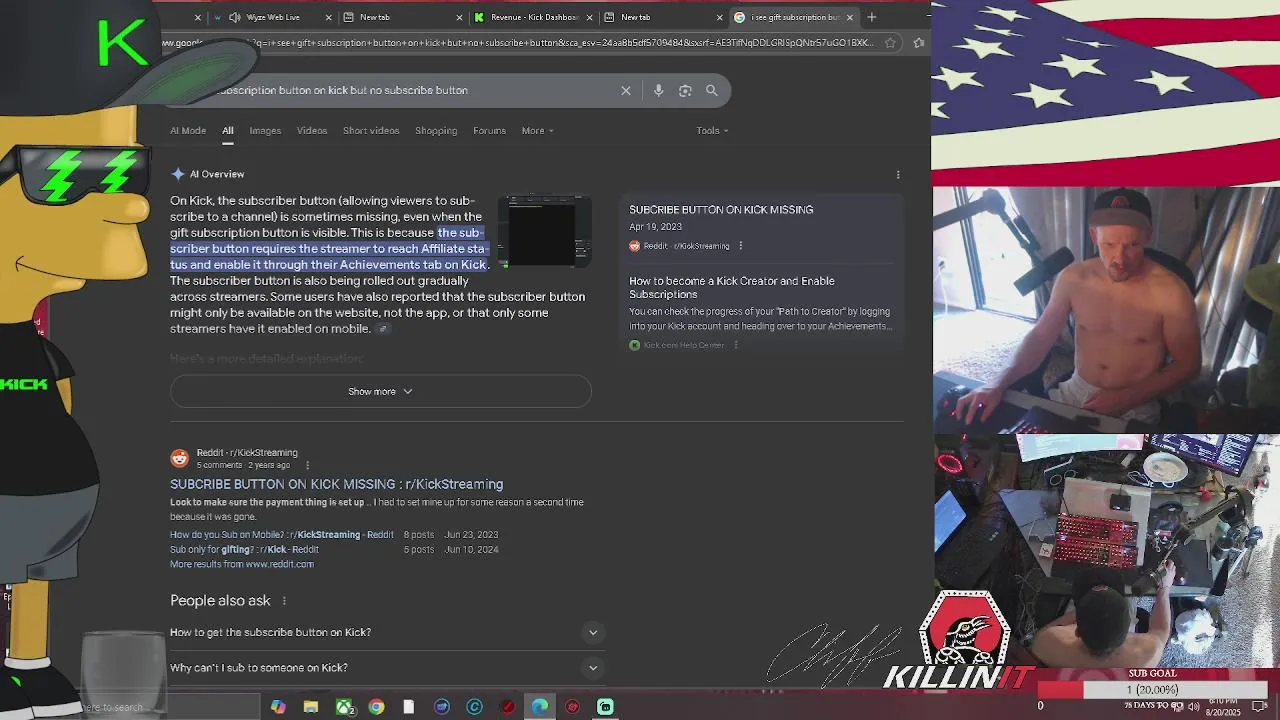The image size is (1280, 720).
Task: Submit search with magnifier icon
Action: coord(712,90)
